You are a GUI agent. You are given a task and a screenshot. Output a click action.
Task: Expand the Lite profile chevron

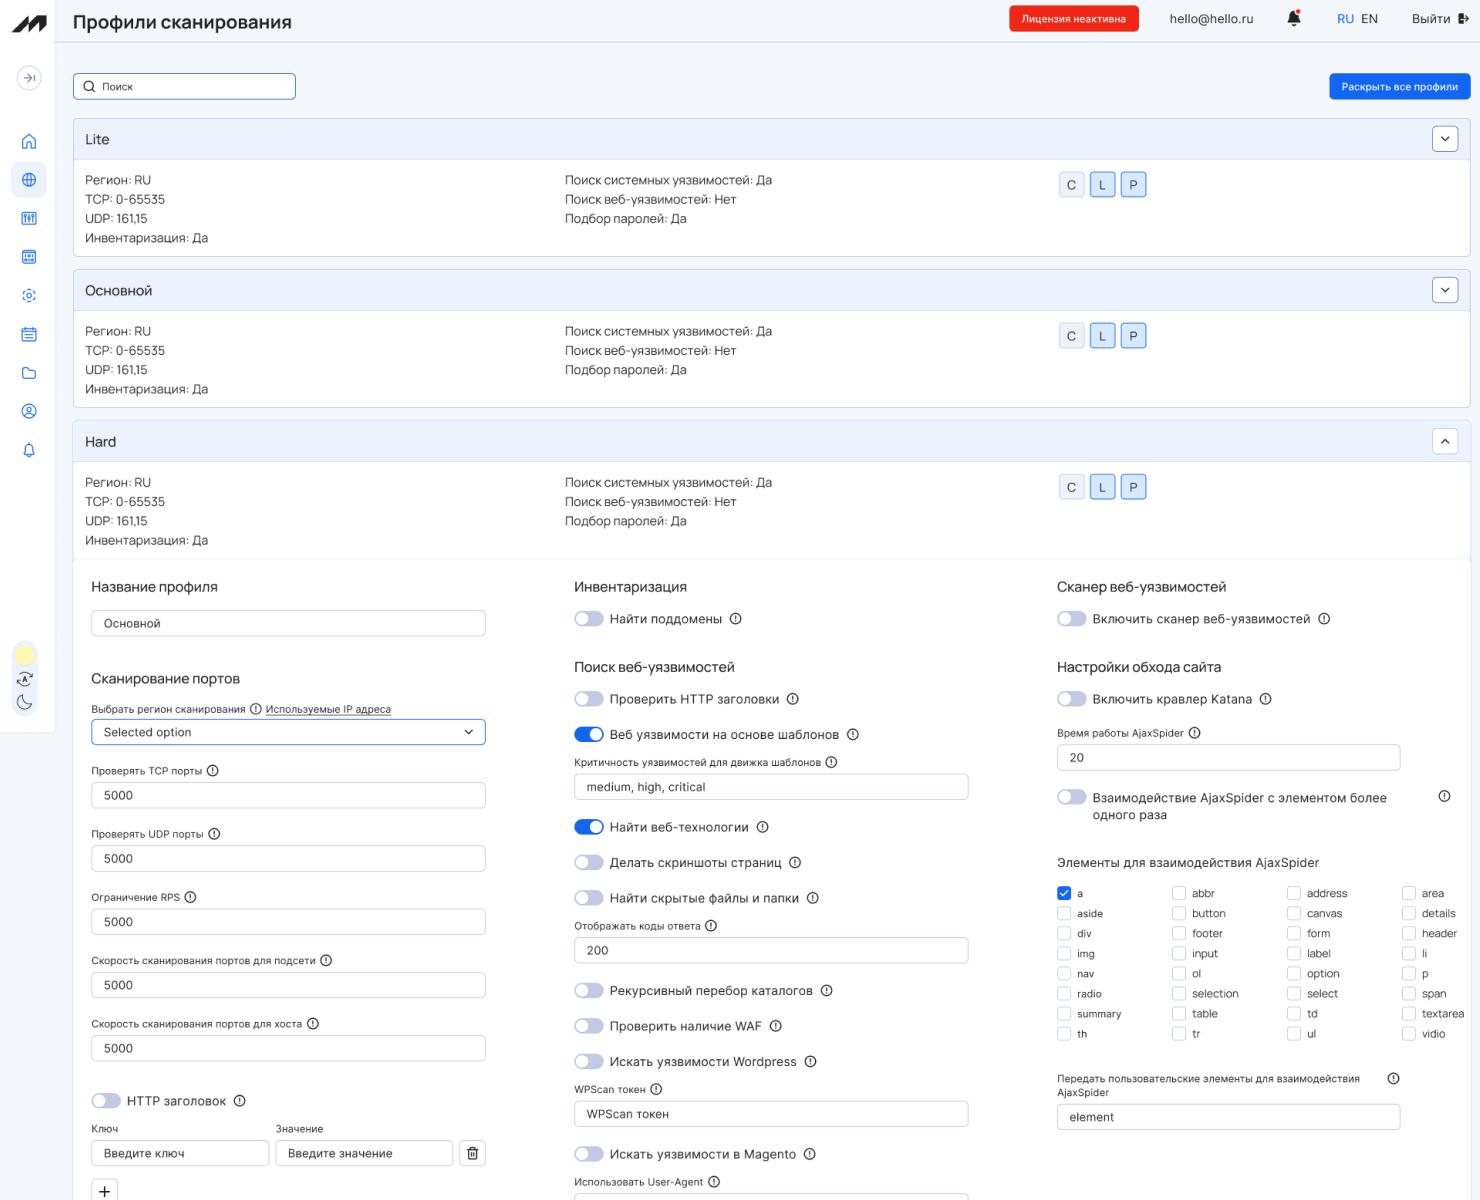[x=1445, y=139]
